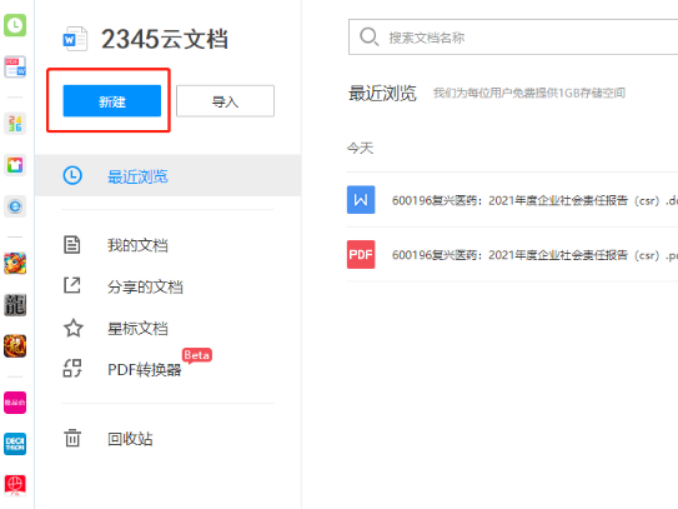
Task: Click the converter icon beside PDF转换器
Action: [x=72, y=368]
